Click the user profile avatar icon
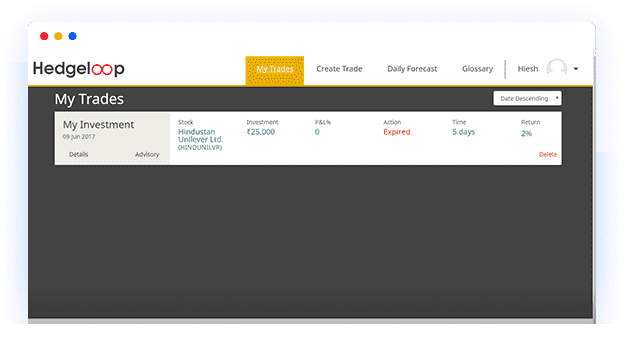The height and width of the screenshot is (361, 624). [556, 67]
